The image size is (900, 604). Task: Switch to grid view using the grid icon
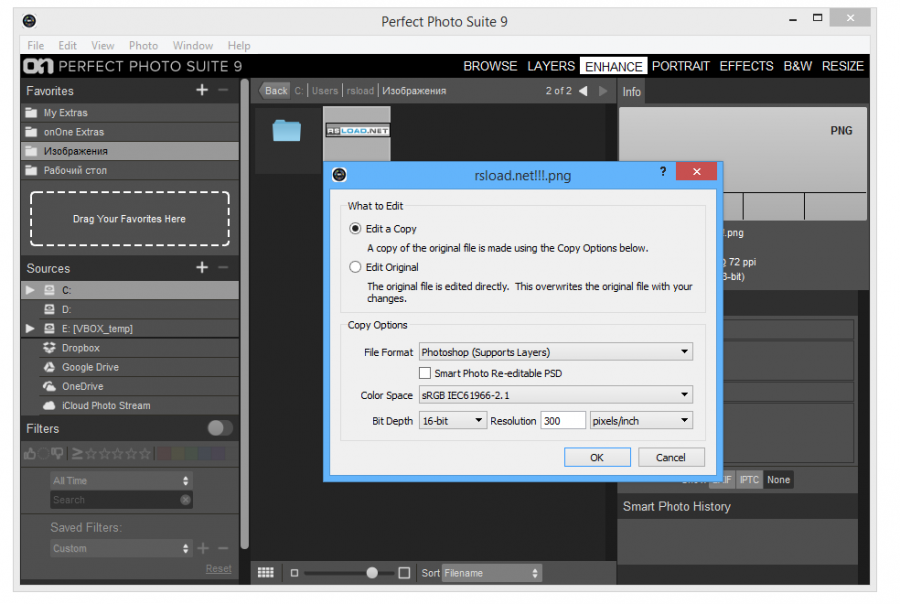pos(266,572)
